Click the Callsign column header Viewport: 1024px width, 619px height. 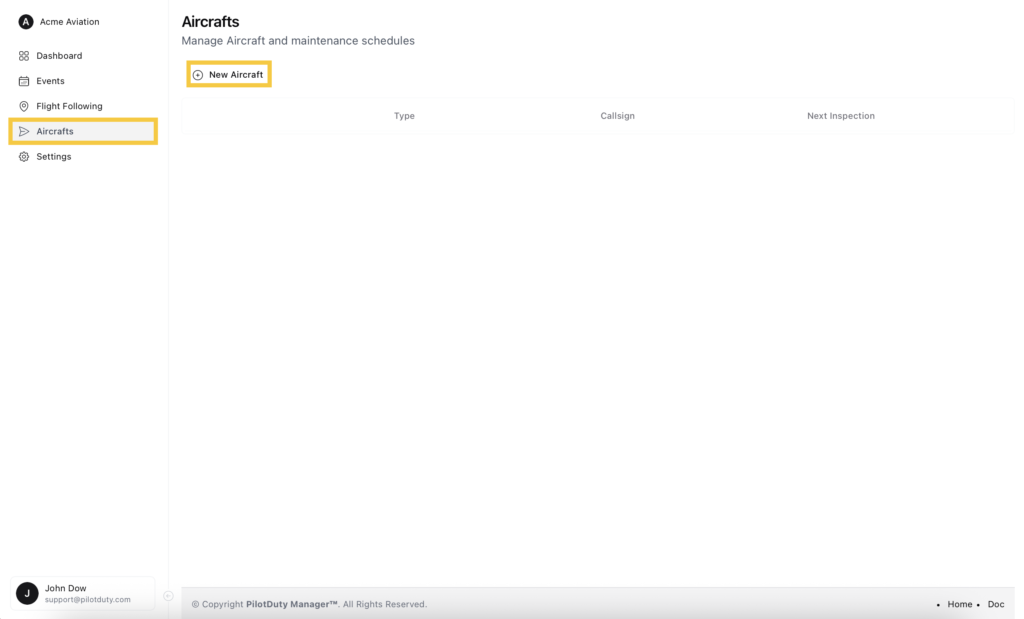(617, 116)
